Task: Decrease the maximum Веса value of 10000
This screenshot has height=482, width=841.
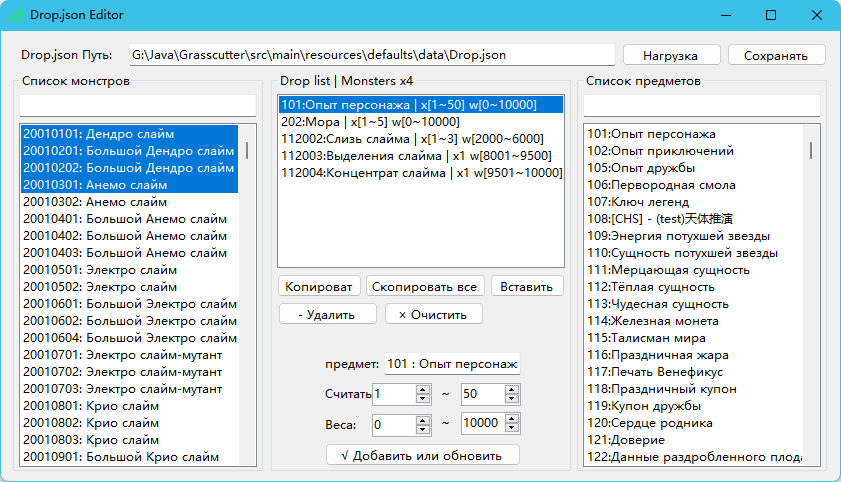Action: pos(512,429)
